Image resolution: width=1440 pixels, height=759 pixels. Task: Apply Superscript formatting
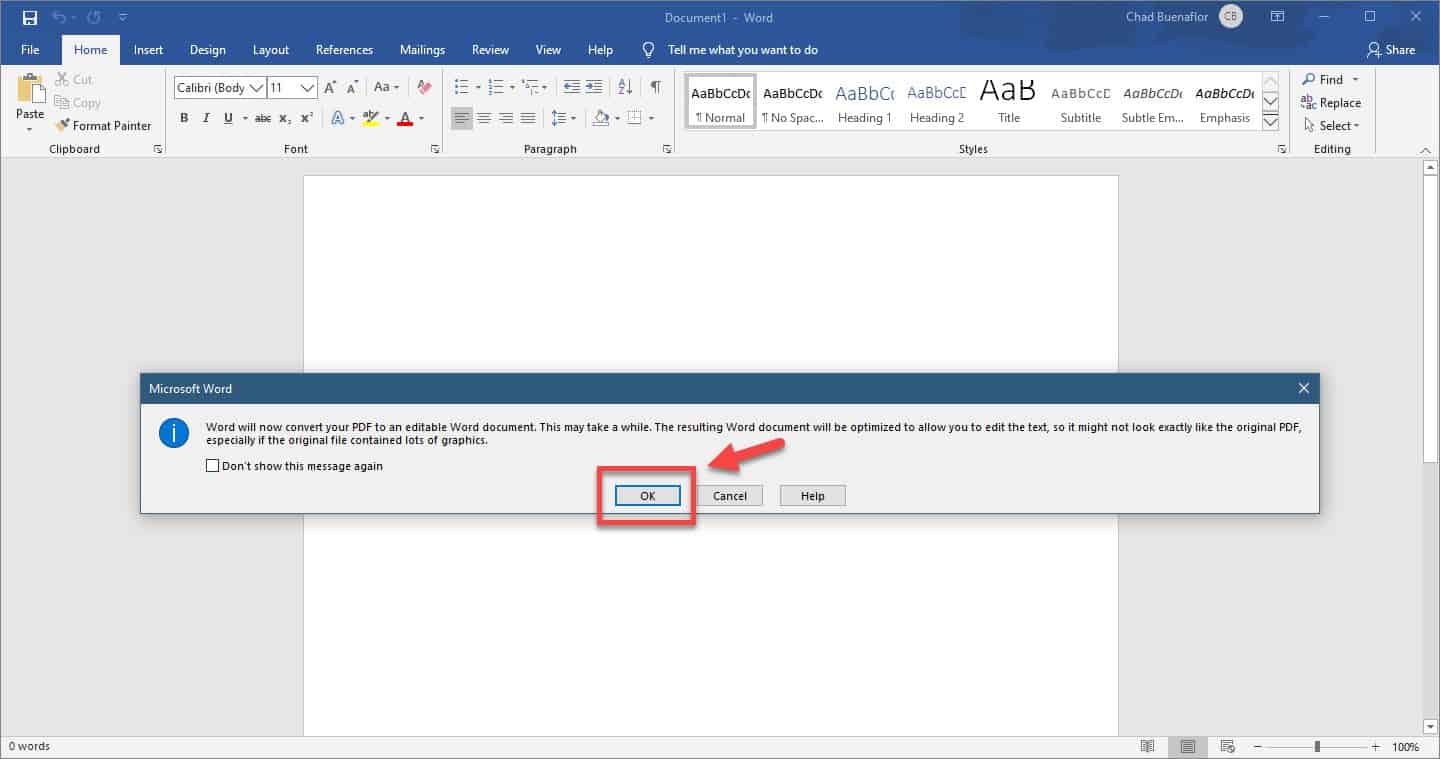point(307,118)
